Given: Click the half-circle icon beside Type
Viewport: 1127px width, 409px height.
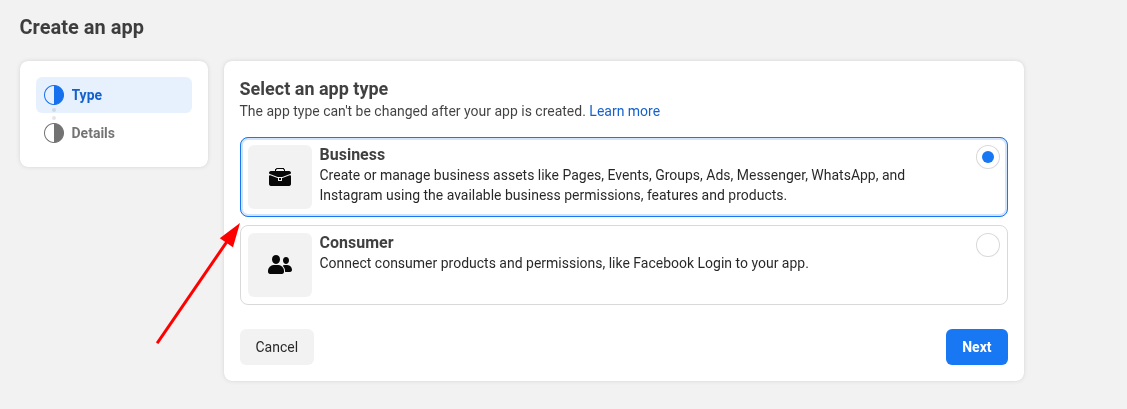Looking at the screenshot, I should coord(54,95).
